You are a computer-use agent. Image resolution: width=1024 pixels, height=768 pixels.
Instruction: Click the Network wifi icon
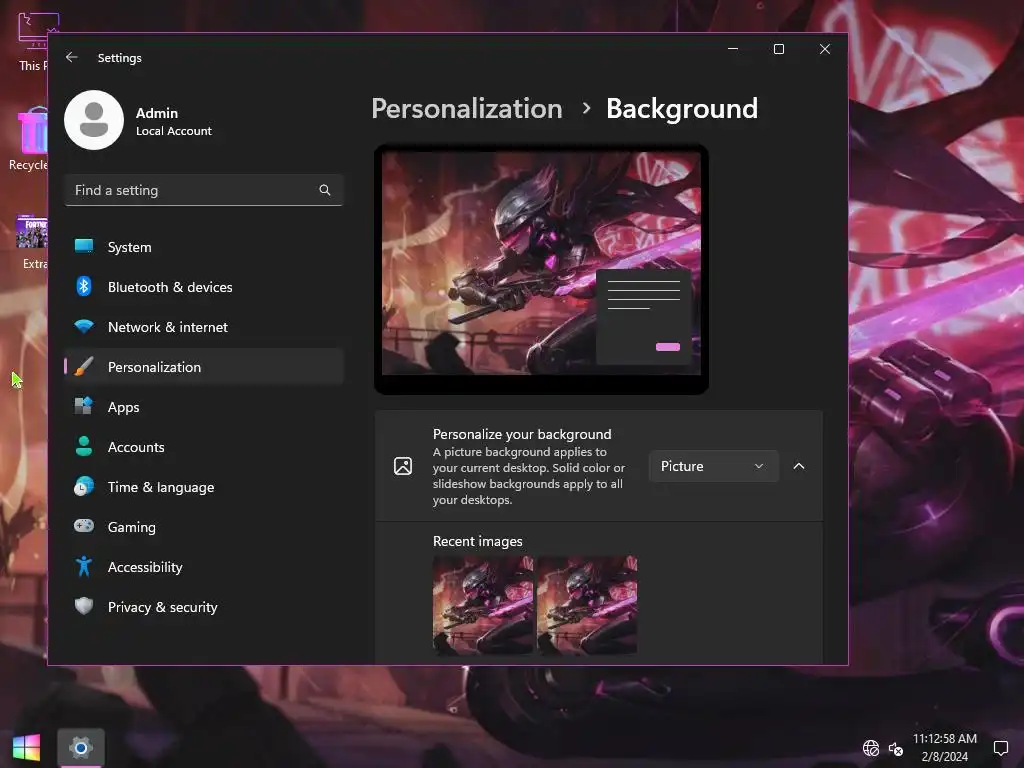click(x=84, y=327)
